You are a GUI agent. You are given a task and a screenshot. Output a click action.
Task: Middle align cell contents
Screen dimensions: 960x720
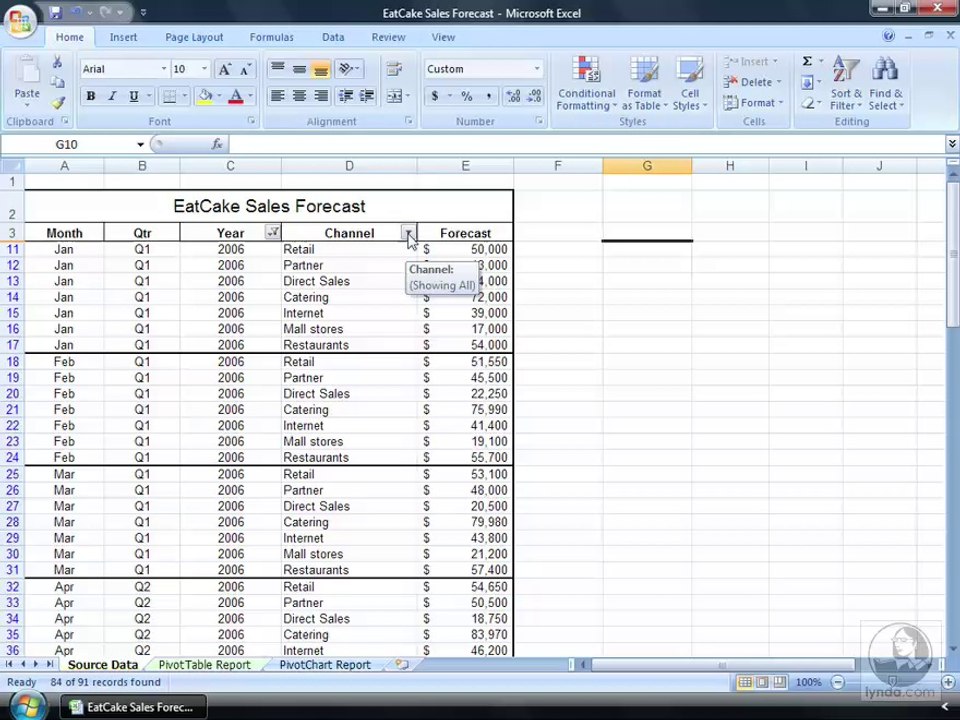tap(299, 69)
